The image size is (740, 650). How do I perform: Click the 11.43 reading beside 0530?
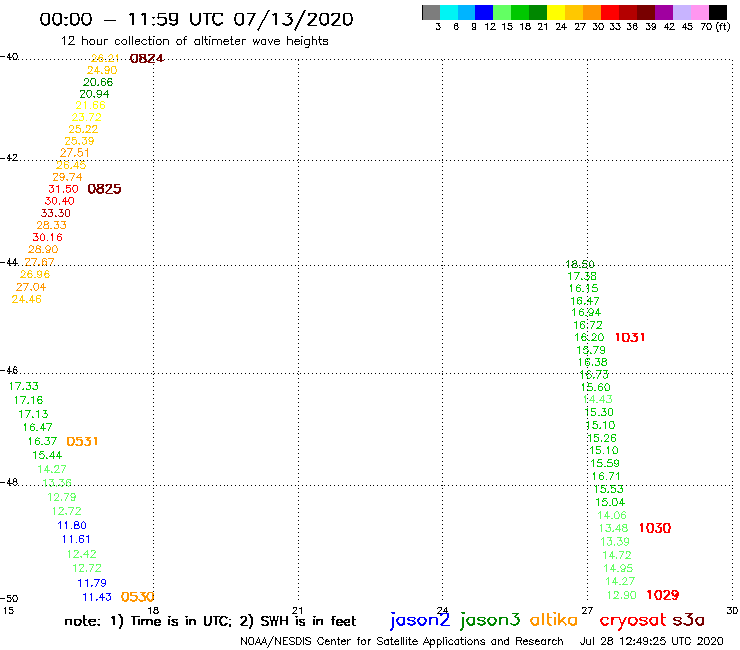(97, 597)
